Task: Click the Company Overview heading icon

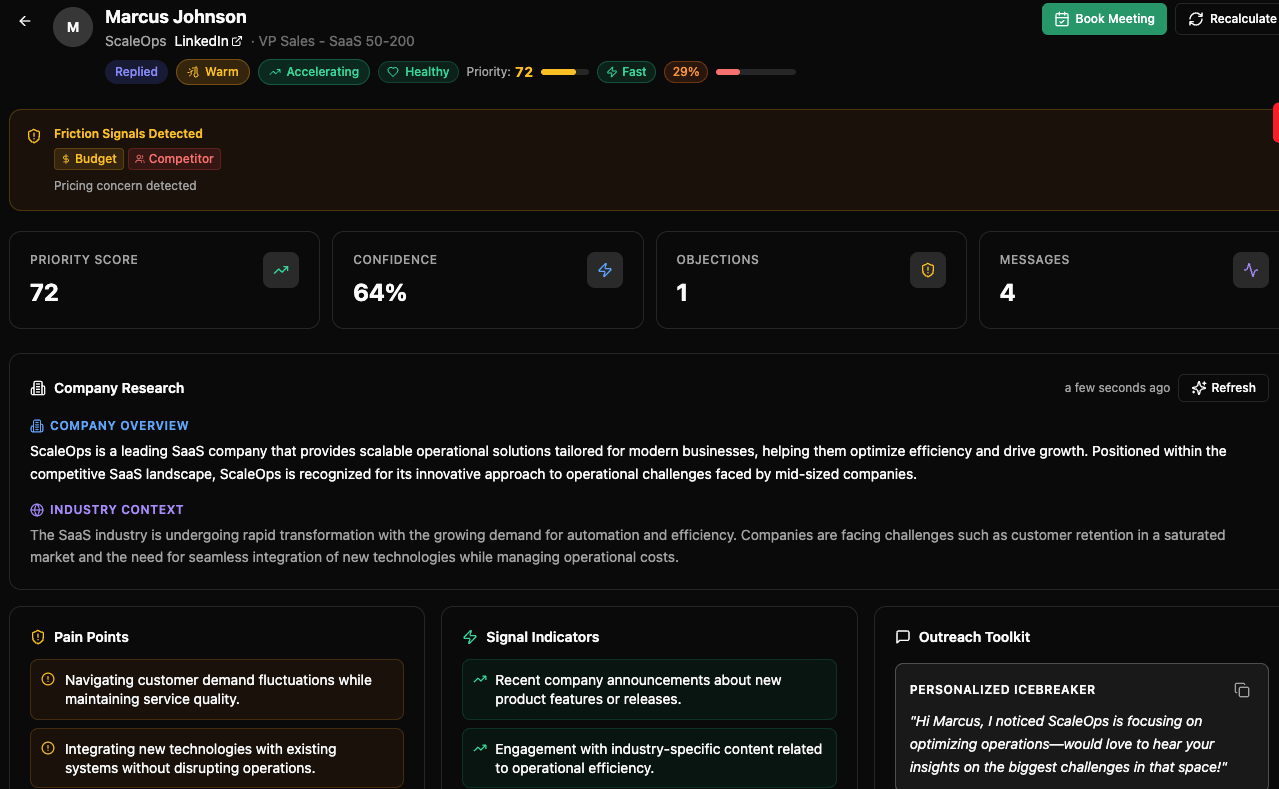Action: [x=37, y=426]
